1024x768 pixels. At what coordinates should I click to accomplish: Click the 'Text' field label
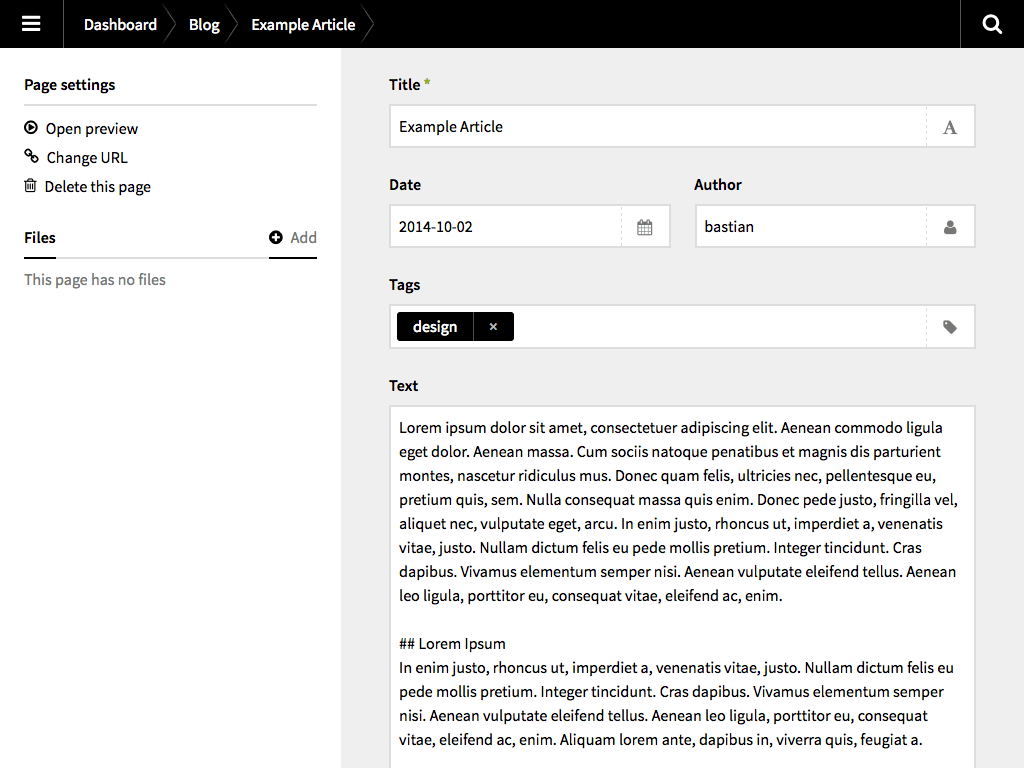(404, 385)
